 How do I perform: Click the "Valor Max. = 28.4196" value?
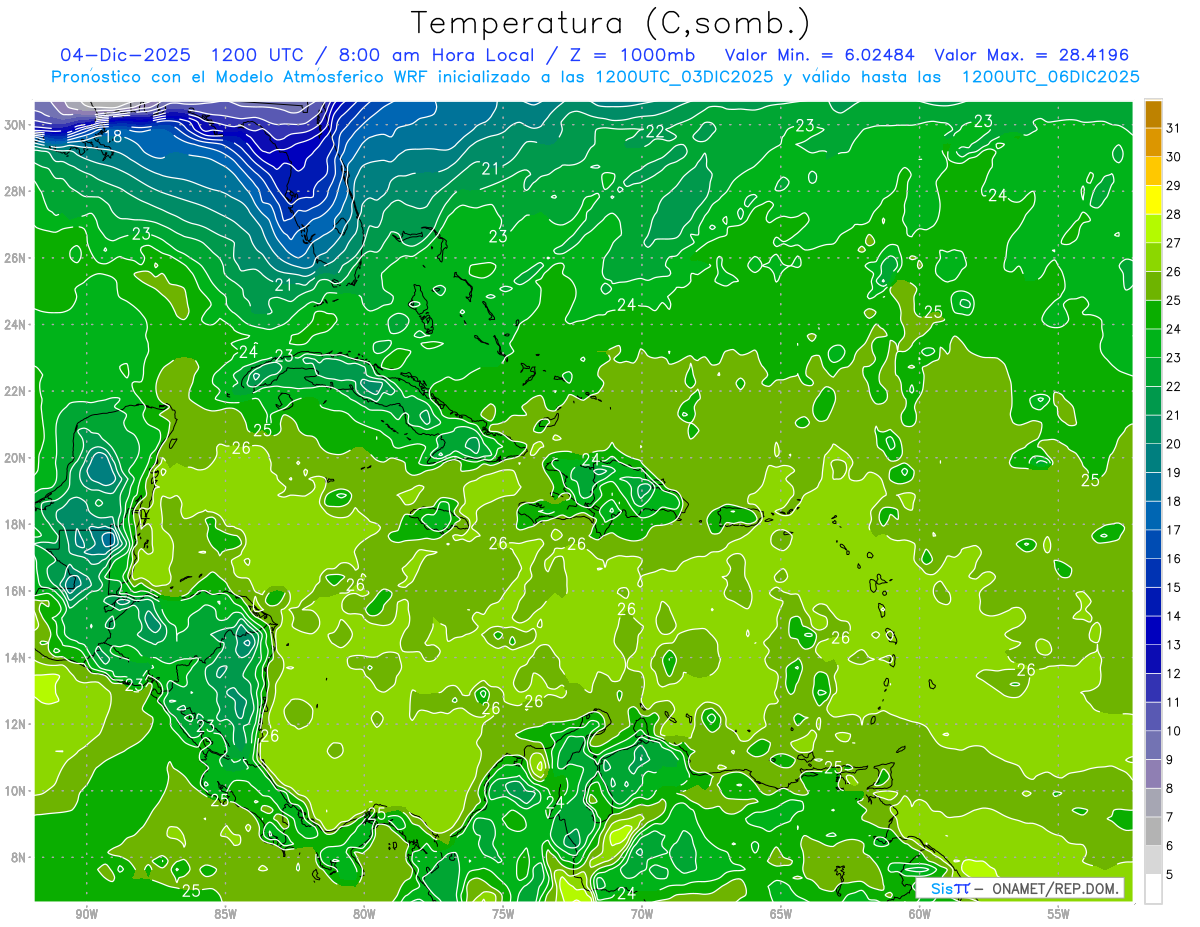click(1030, 55)
